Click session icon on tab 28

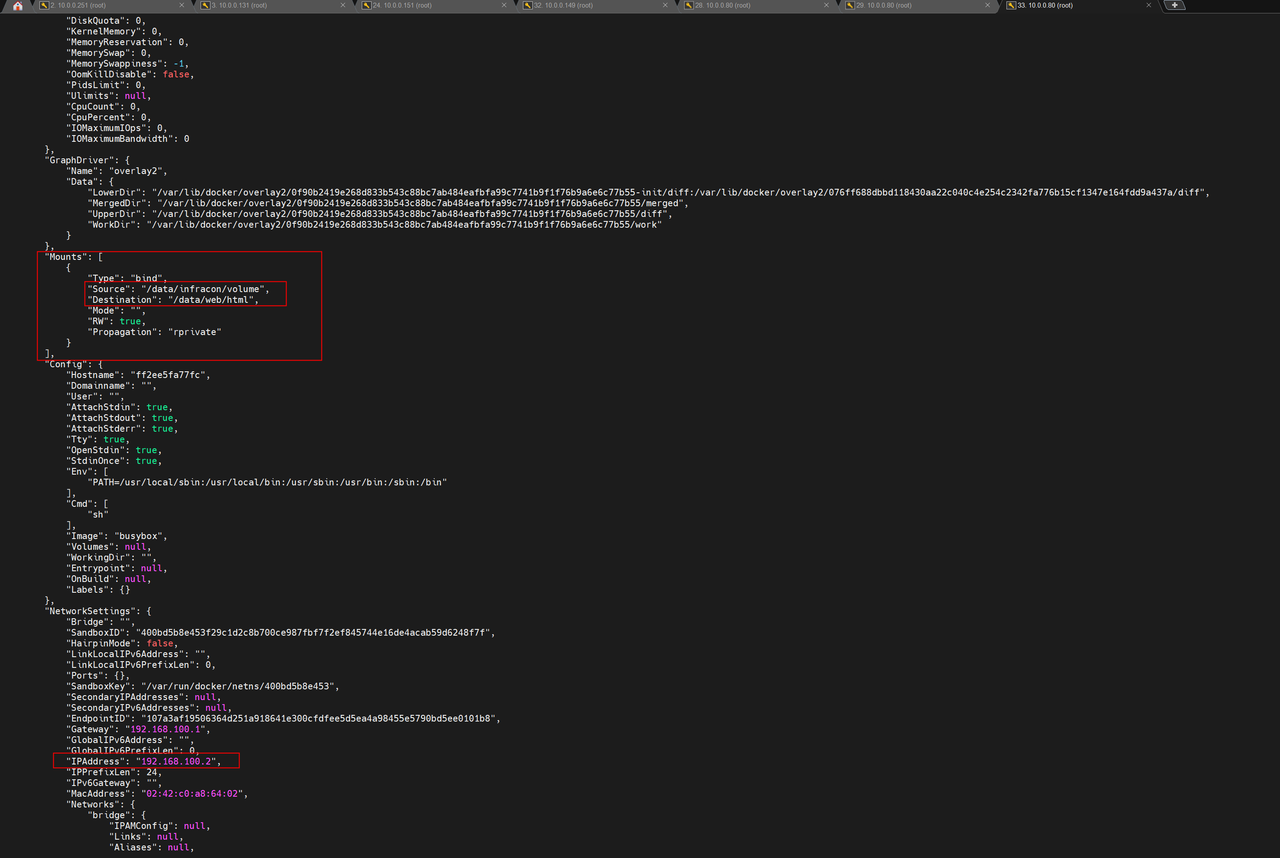click(688, 5)
